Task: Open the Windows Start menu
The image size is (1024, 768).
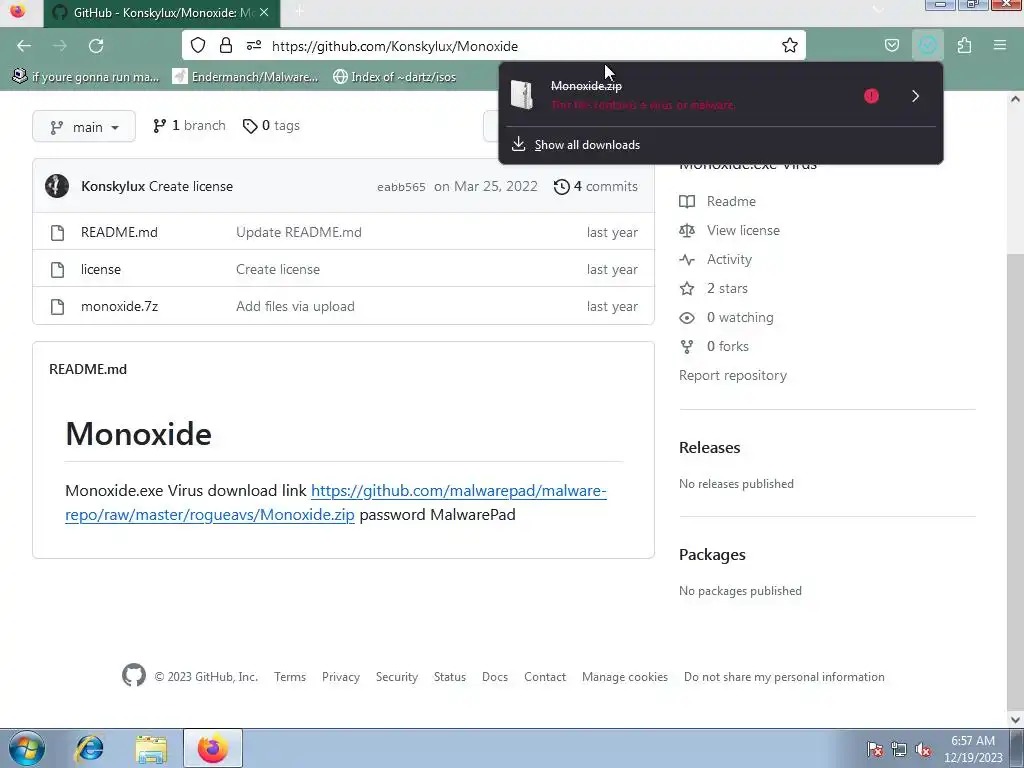Action: (27, 748)
